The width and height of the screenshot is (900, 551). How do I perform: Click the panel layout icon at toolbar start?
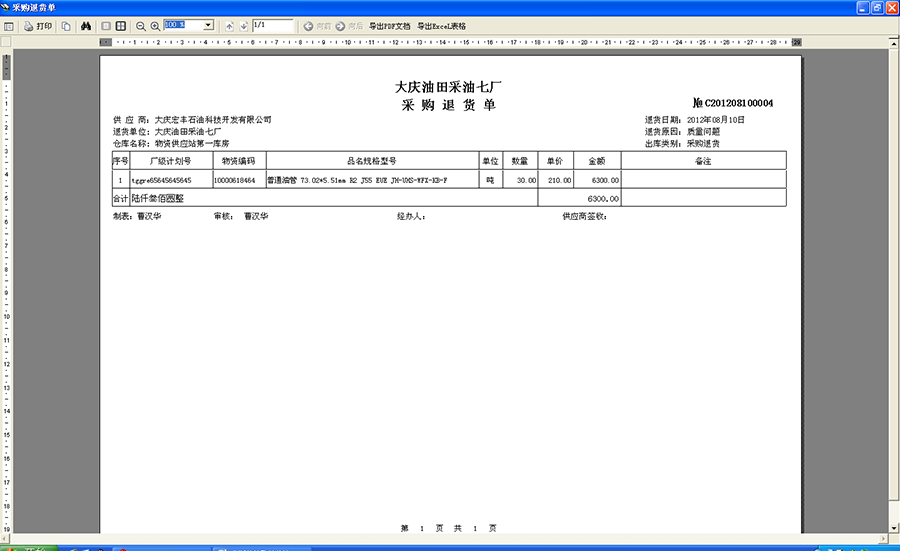(x=8, y=26)
